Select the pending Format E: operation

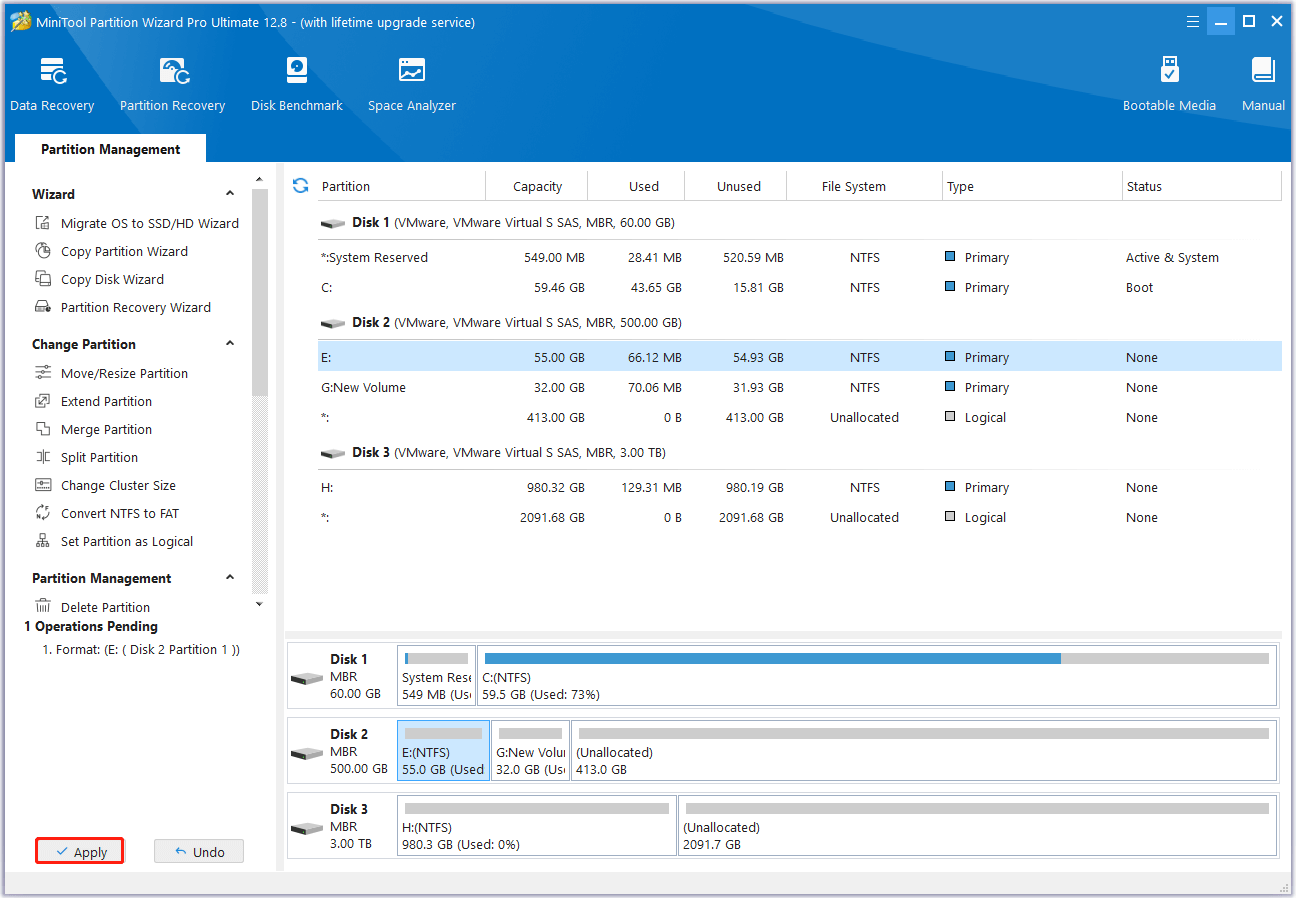[140, 650]
